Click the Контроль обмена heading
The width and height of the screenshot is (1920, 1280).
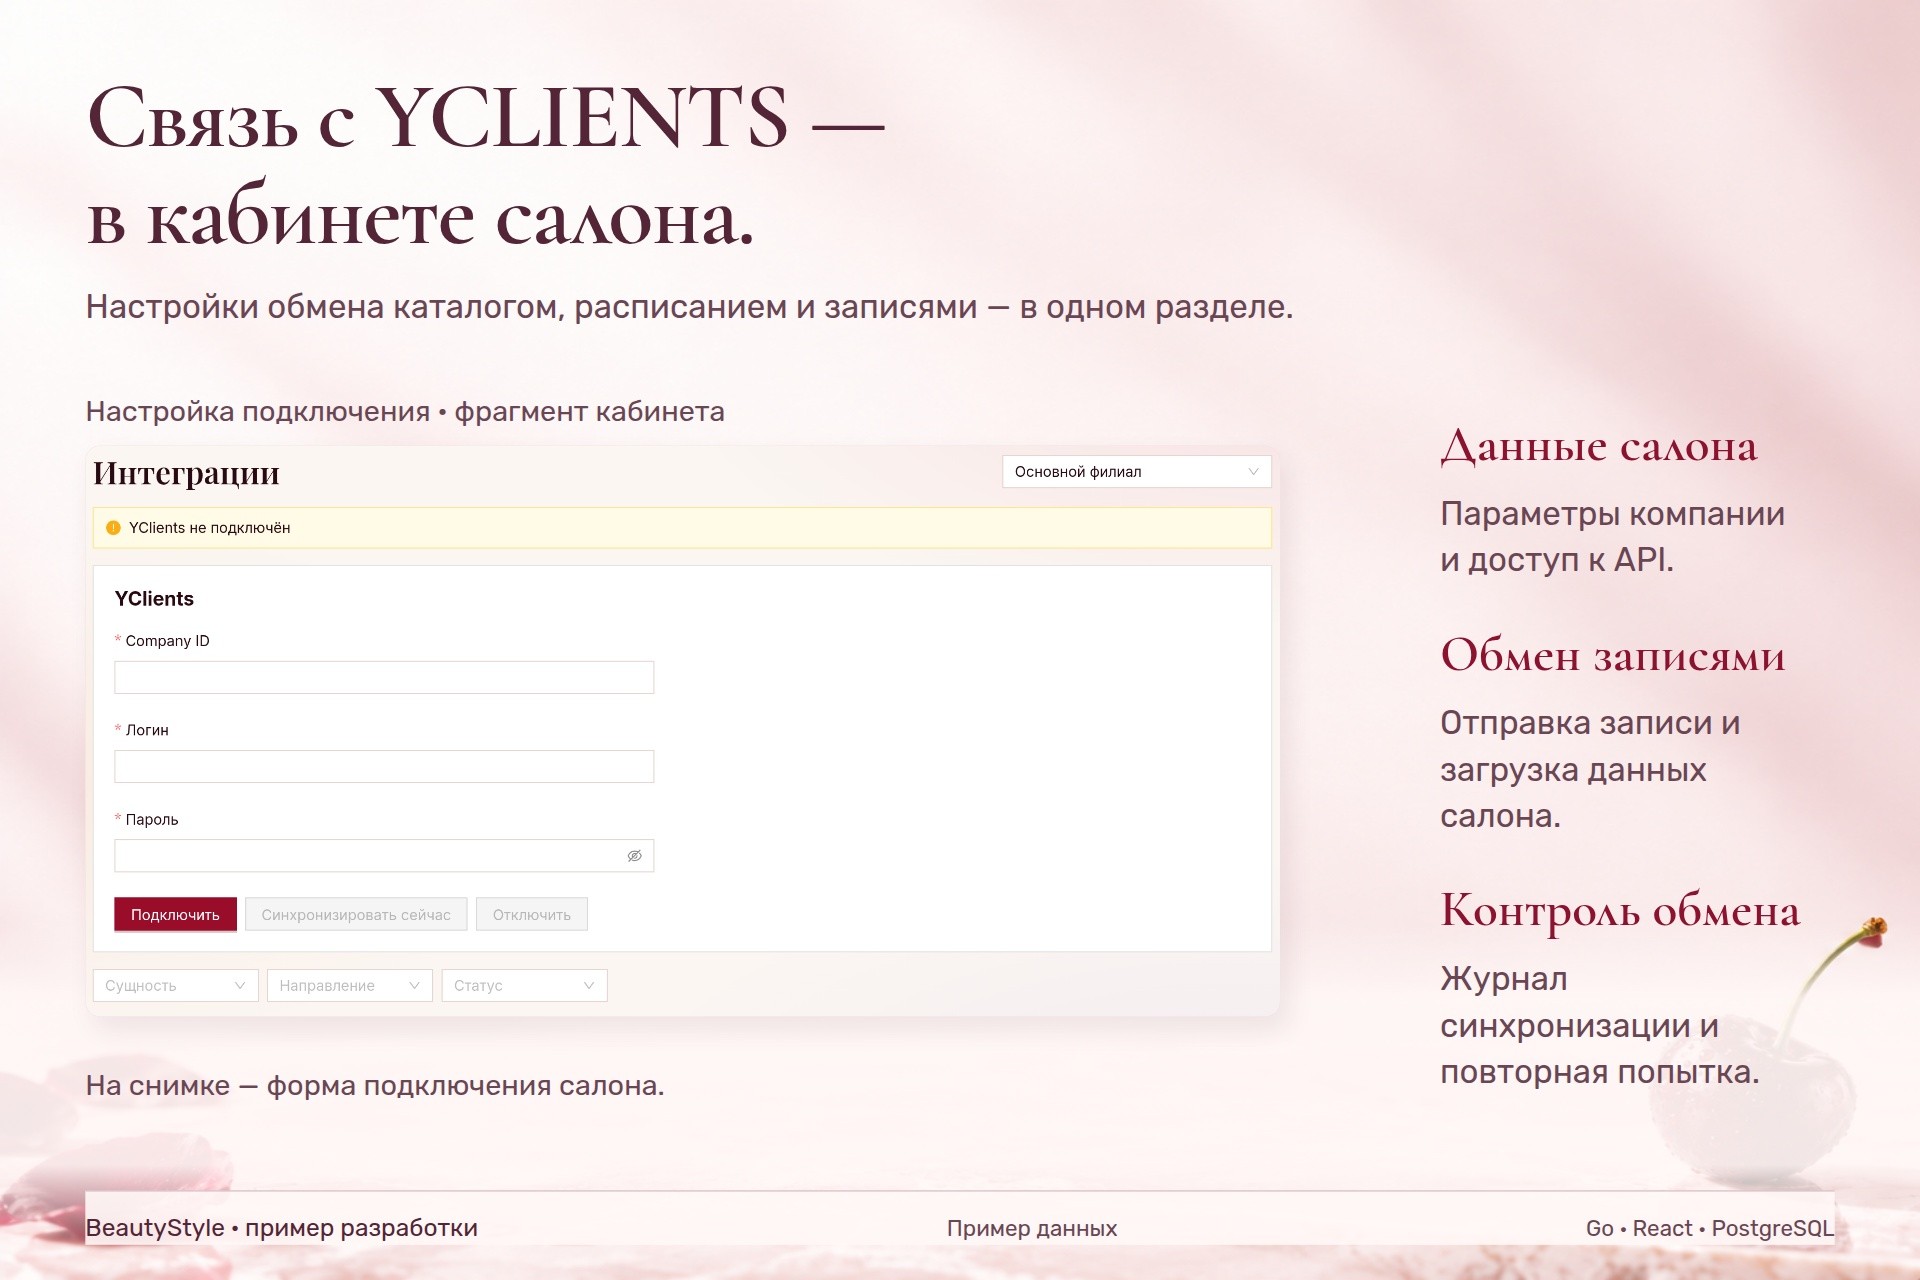[x=1620, y=911]
